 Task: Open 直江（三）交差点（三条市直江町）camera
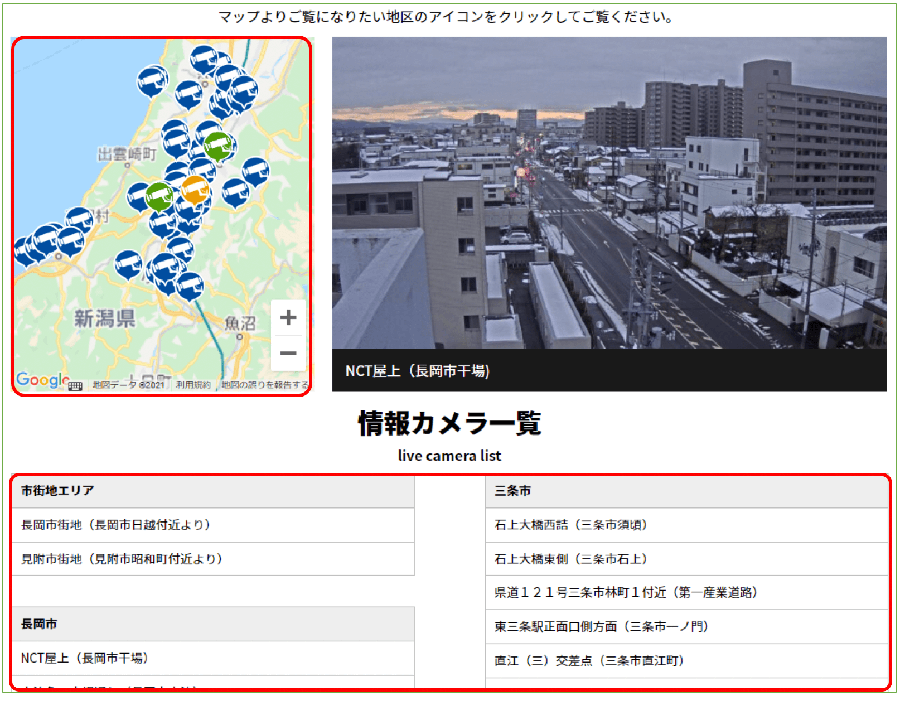click(x=686, y=661)
